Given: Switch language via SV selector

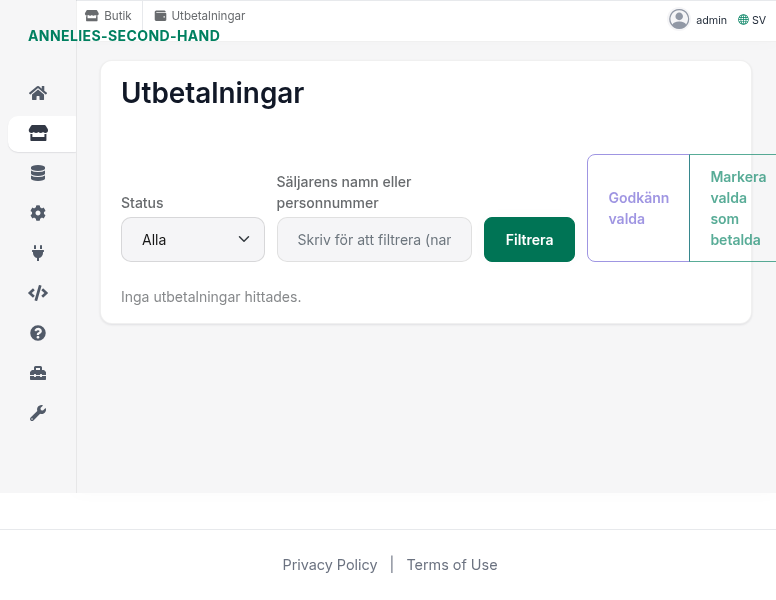Looking at the screenshot, I should click(752, 20).
